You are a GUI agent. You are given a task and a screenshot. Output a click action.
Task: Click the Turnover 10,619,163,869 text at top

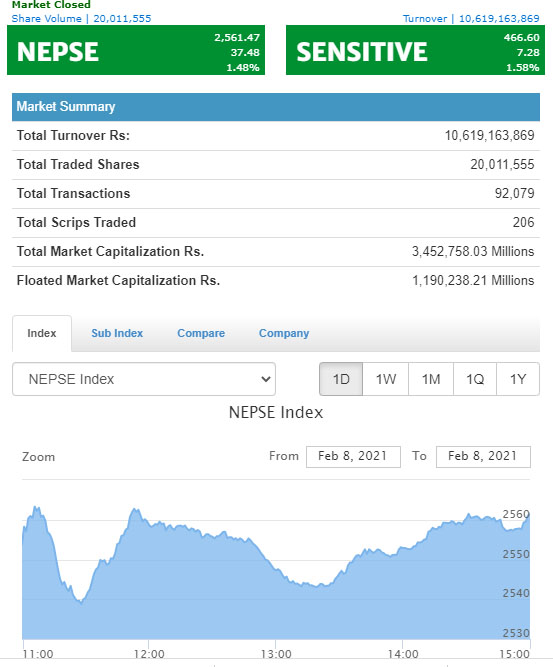471,19
